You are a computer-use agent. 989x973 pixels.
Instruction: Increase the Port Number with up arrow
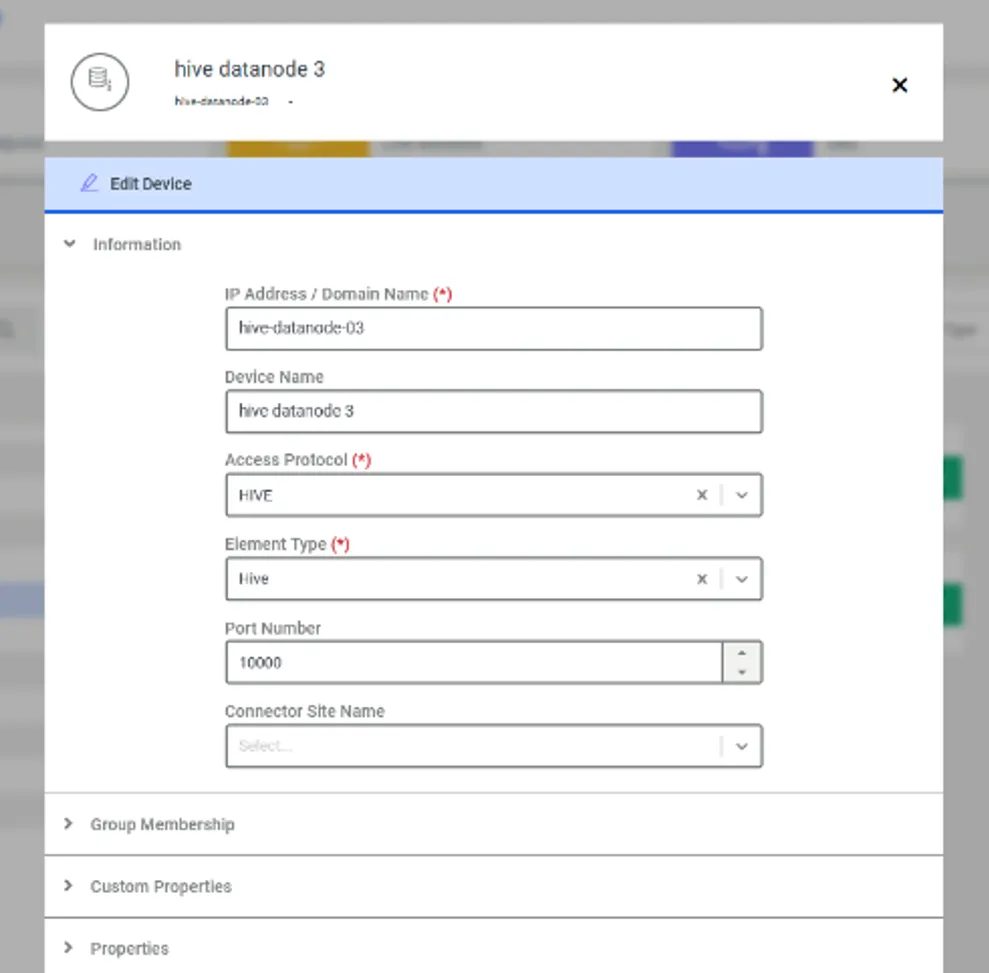coord(742,653)
